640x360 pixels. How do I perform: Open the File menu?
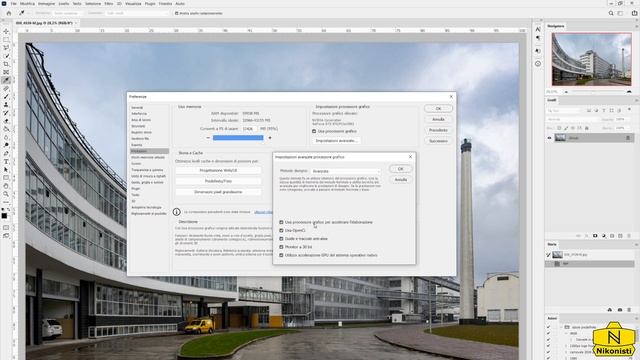[x=13, y=4]
